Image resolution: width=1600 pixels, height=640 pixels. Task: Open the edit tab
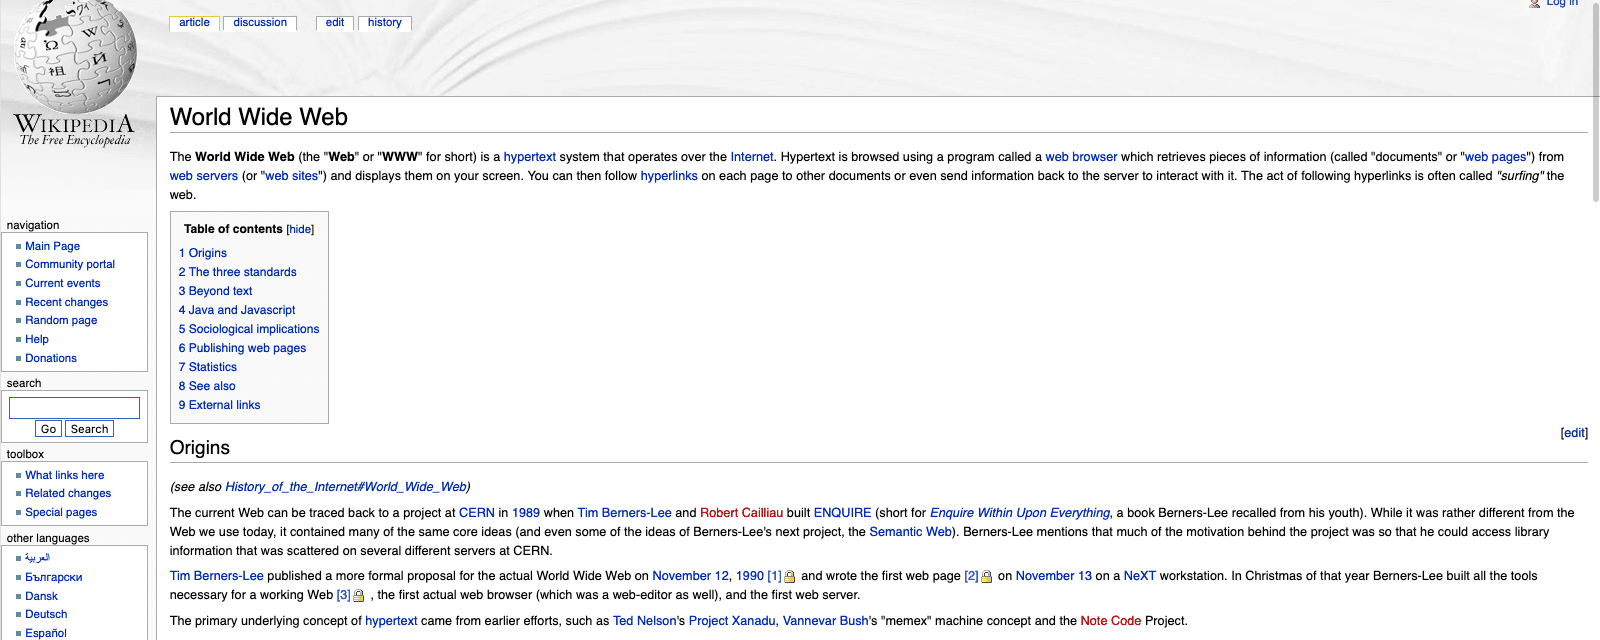pyautogui.click(x=334, y=22)
